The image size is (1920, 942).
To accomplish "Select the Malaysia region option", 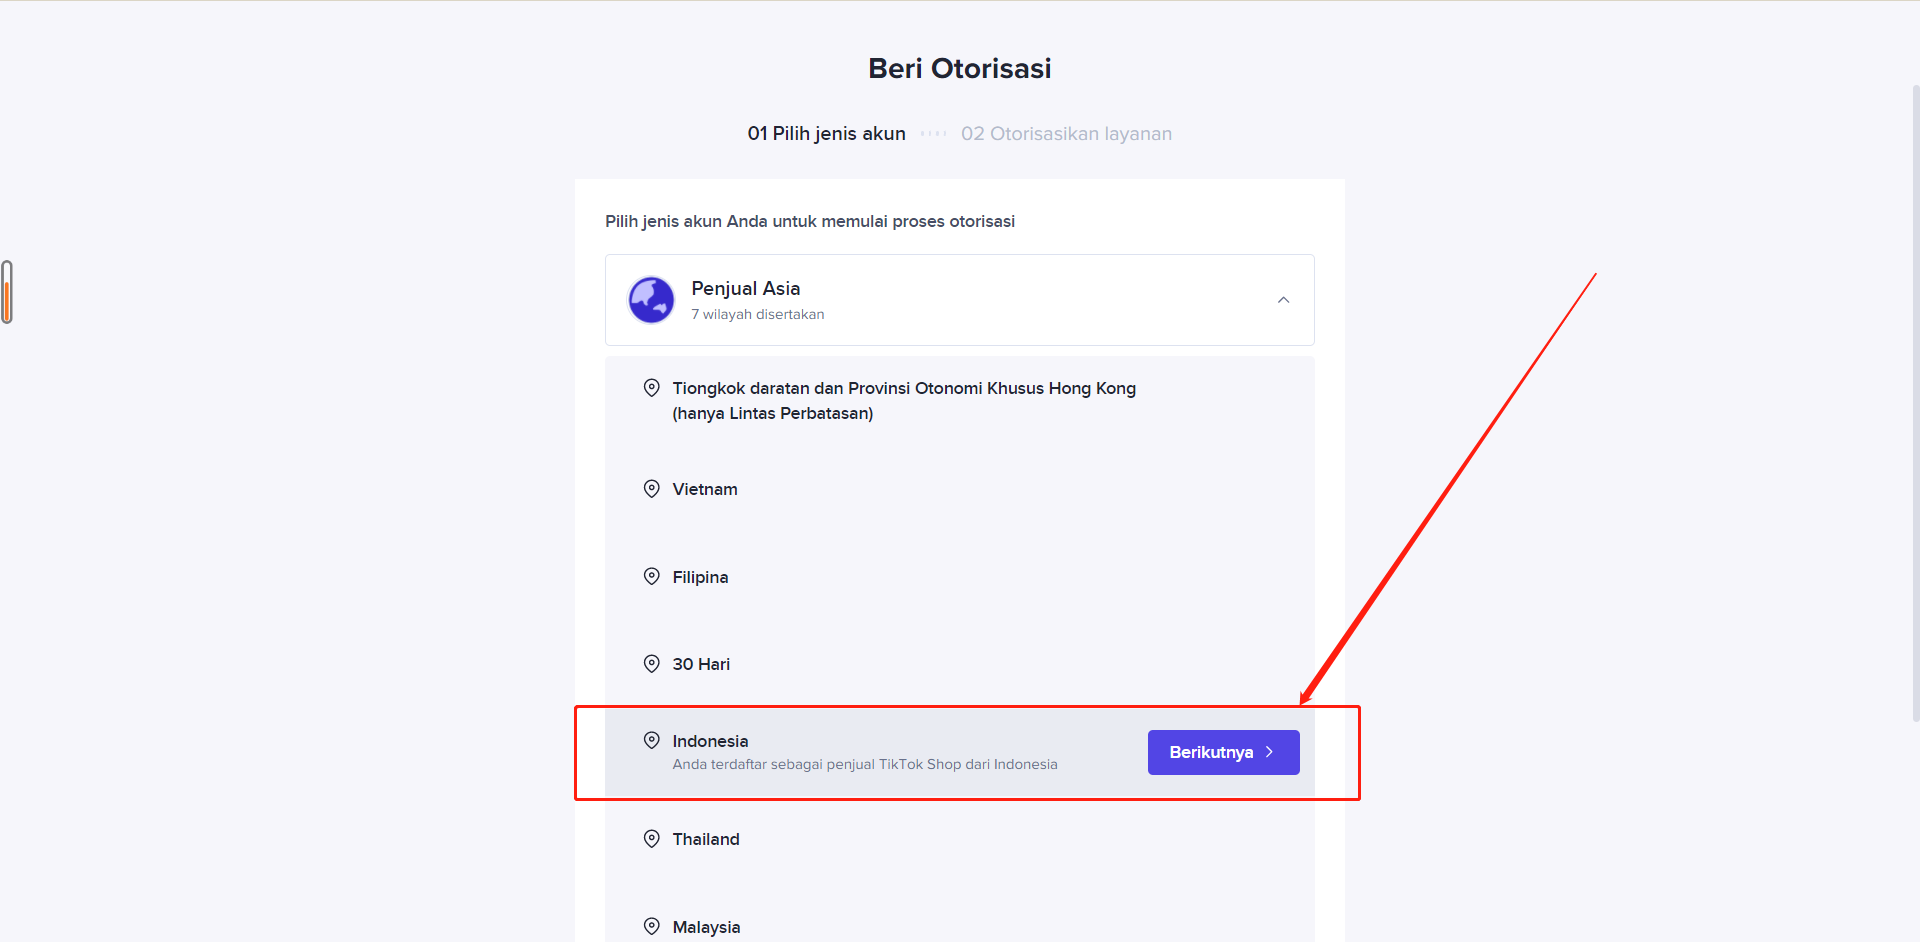I will (x=706, y=927).
